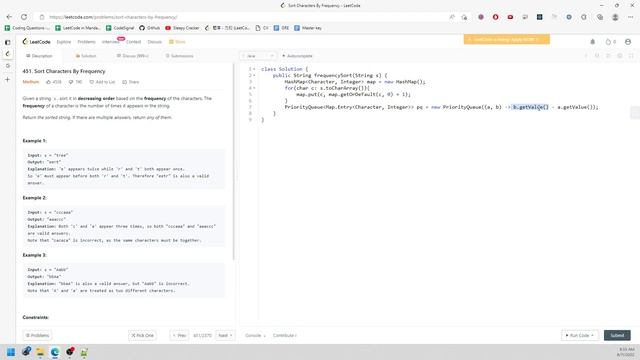This screenshot has width=640, height=360.
Task: Click the description panel vertical scrollbar
Action: click(x=234, y=161)
